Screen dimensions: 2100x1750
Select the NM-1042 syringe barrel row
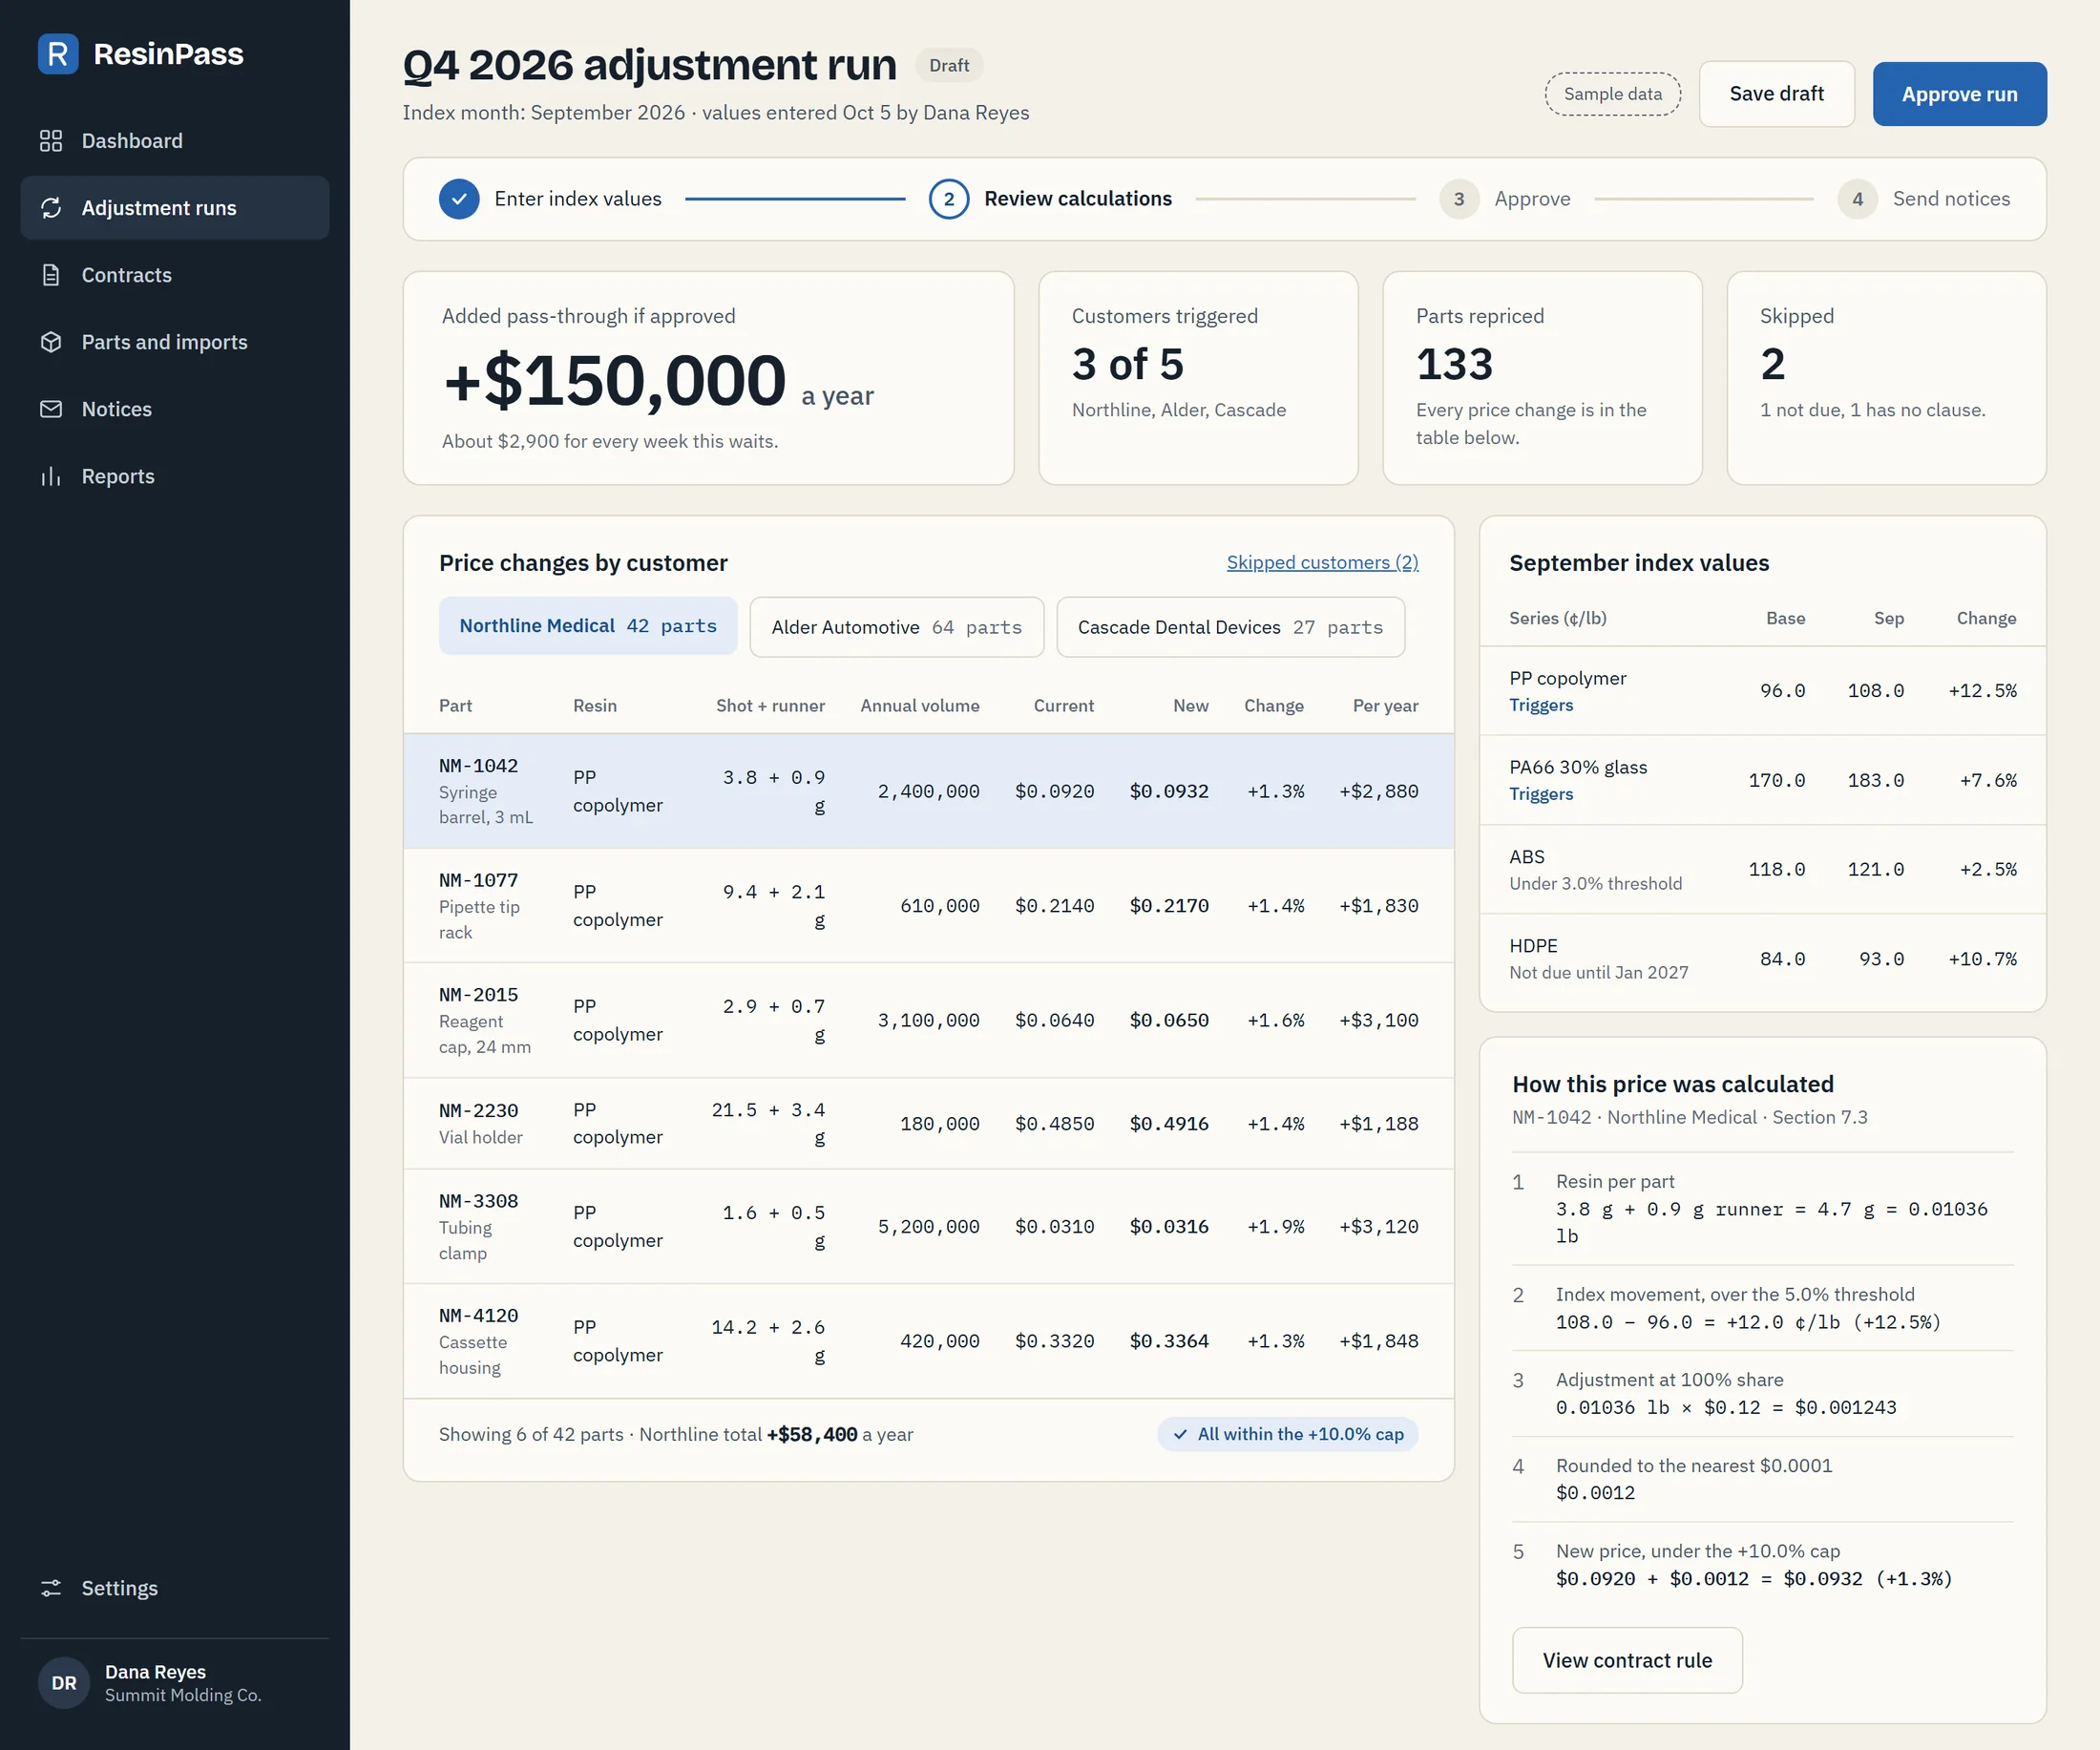tap(928, 791)
